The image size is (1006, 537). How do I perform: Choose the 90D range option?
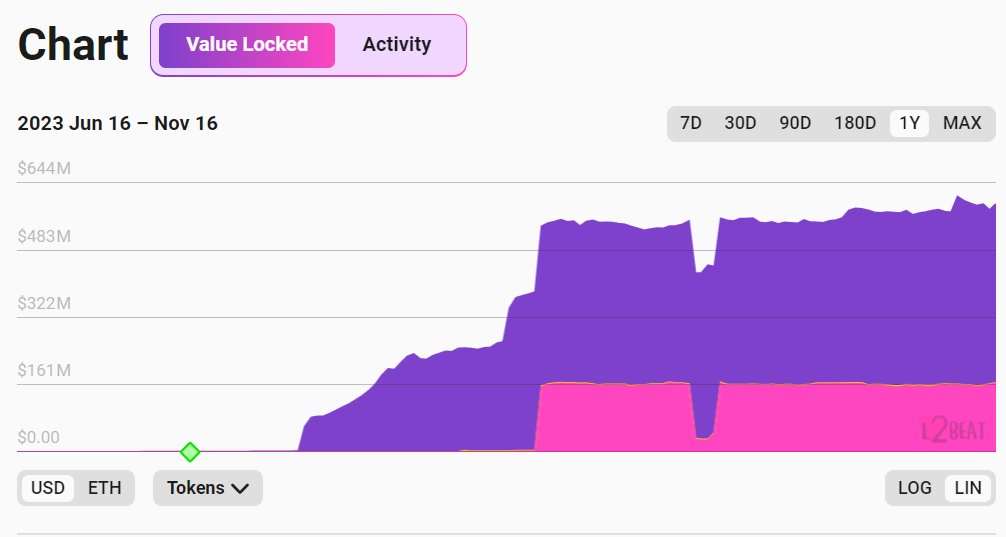(x=795, y=123)
